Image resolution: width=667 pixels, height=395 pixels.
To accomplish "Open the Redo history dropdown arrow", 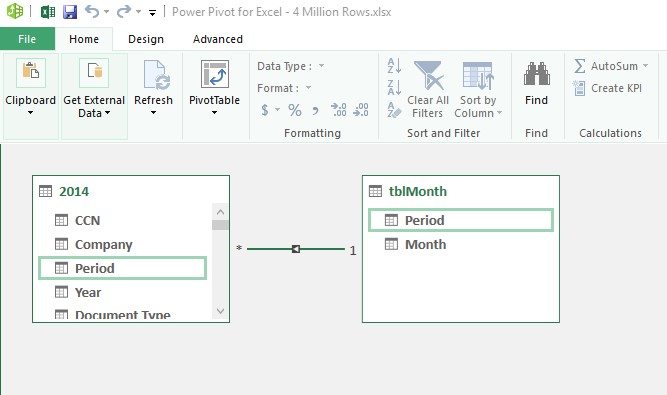I will pos(138,12).
